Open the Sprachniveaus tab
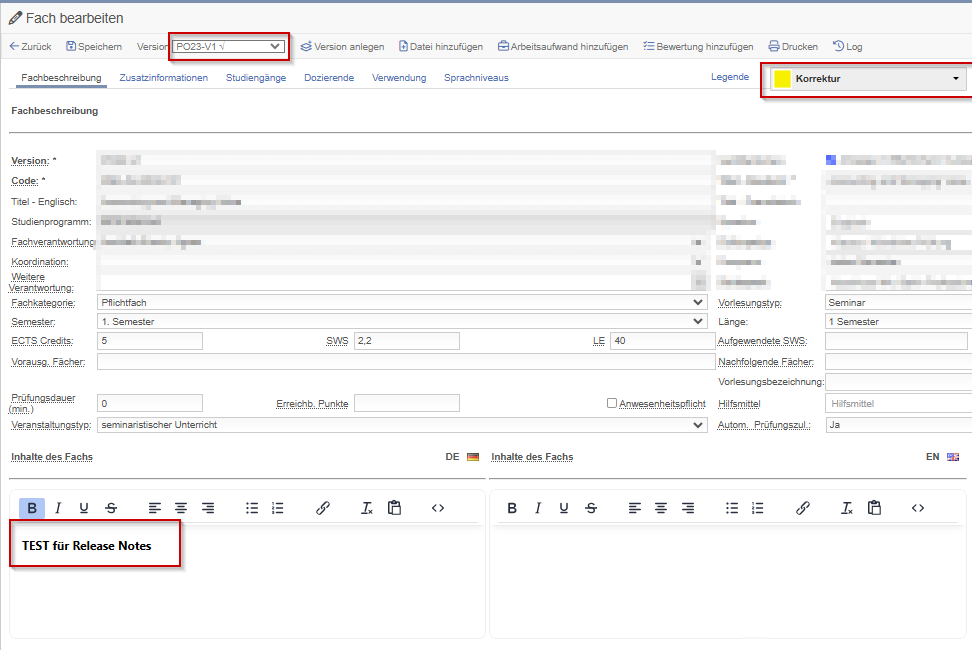Image resolution: width=972 pixels, height=650 pixels. [476, 77]
